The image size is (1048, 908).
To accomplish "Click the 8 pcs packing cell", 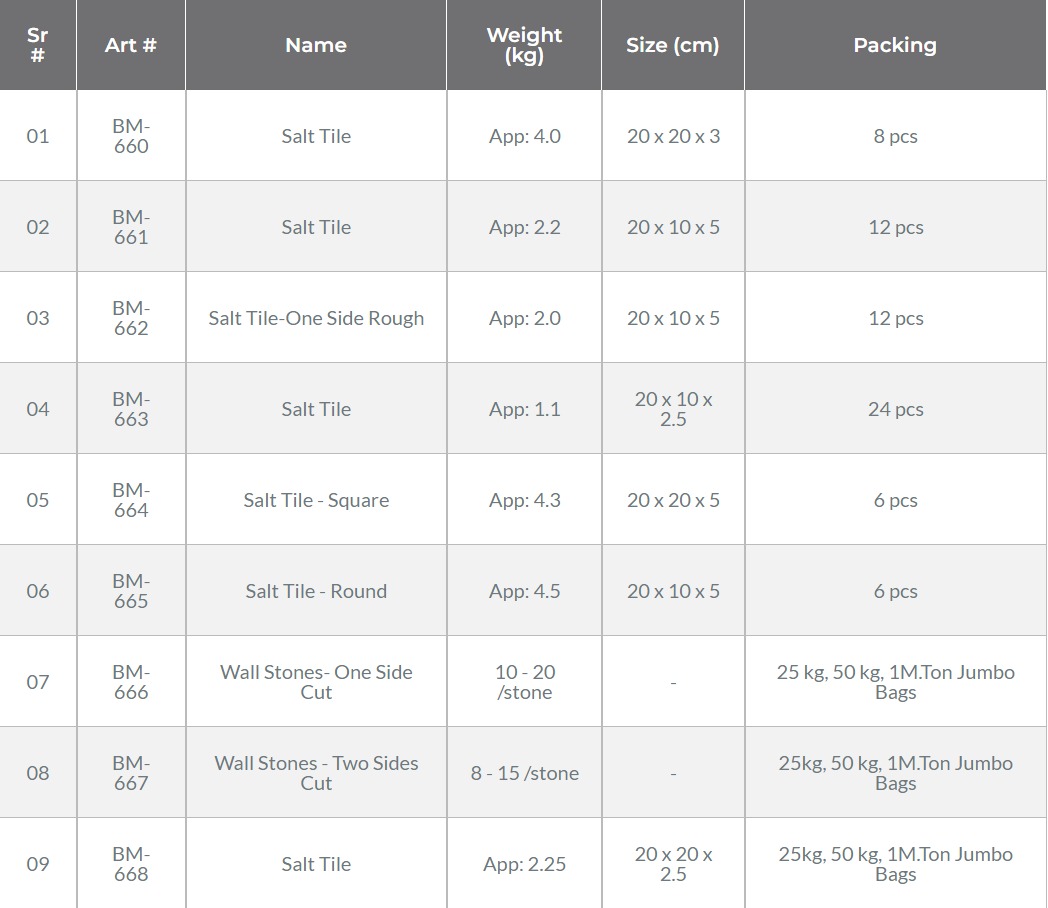I will (x=896, y=136).
